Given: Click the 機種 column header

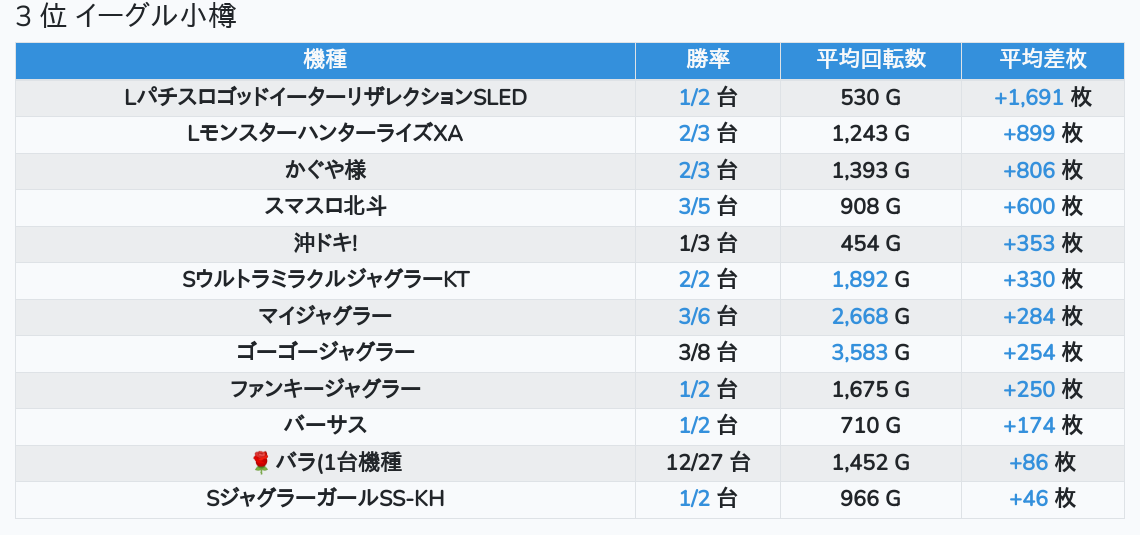Looking at the screenshot, I should (x=325, y=59).
